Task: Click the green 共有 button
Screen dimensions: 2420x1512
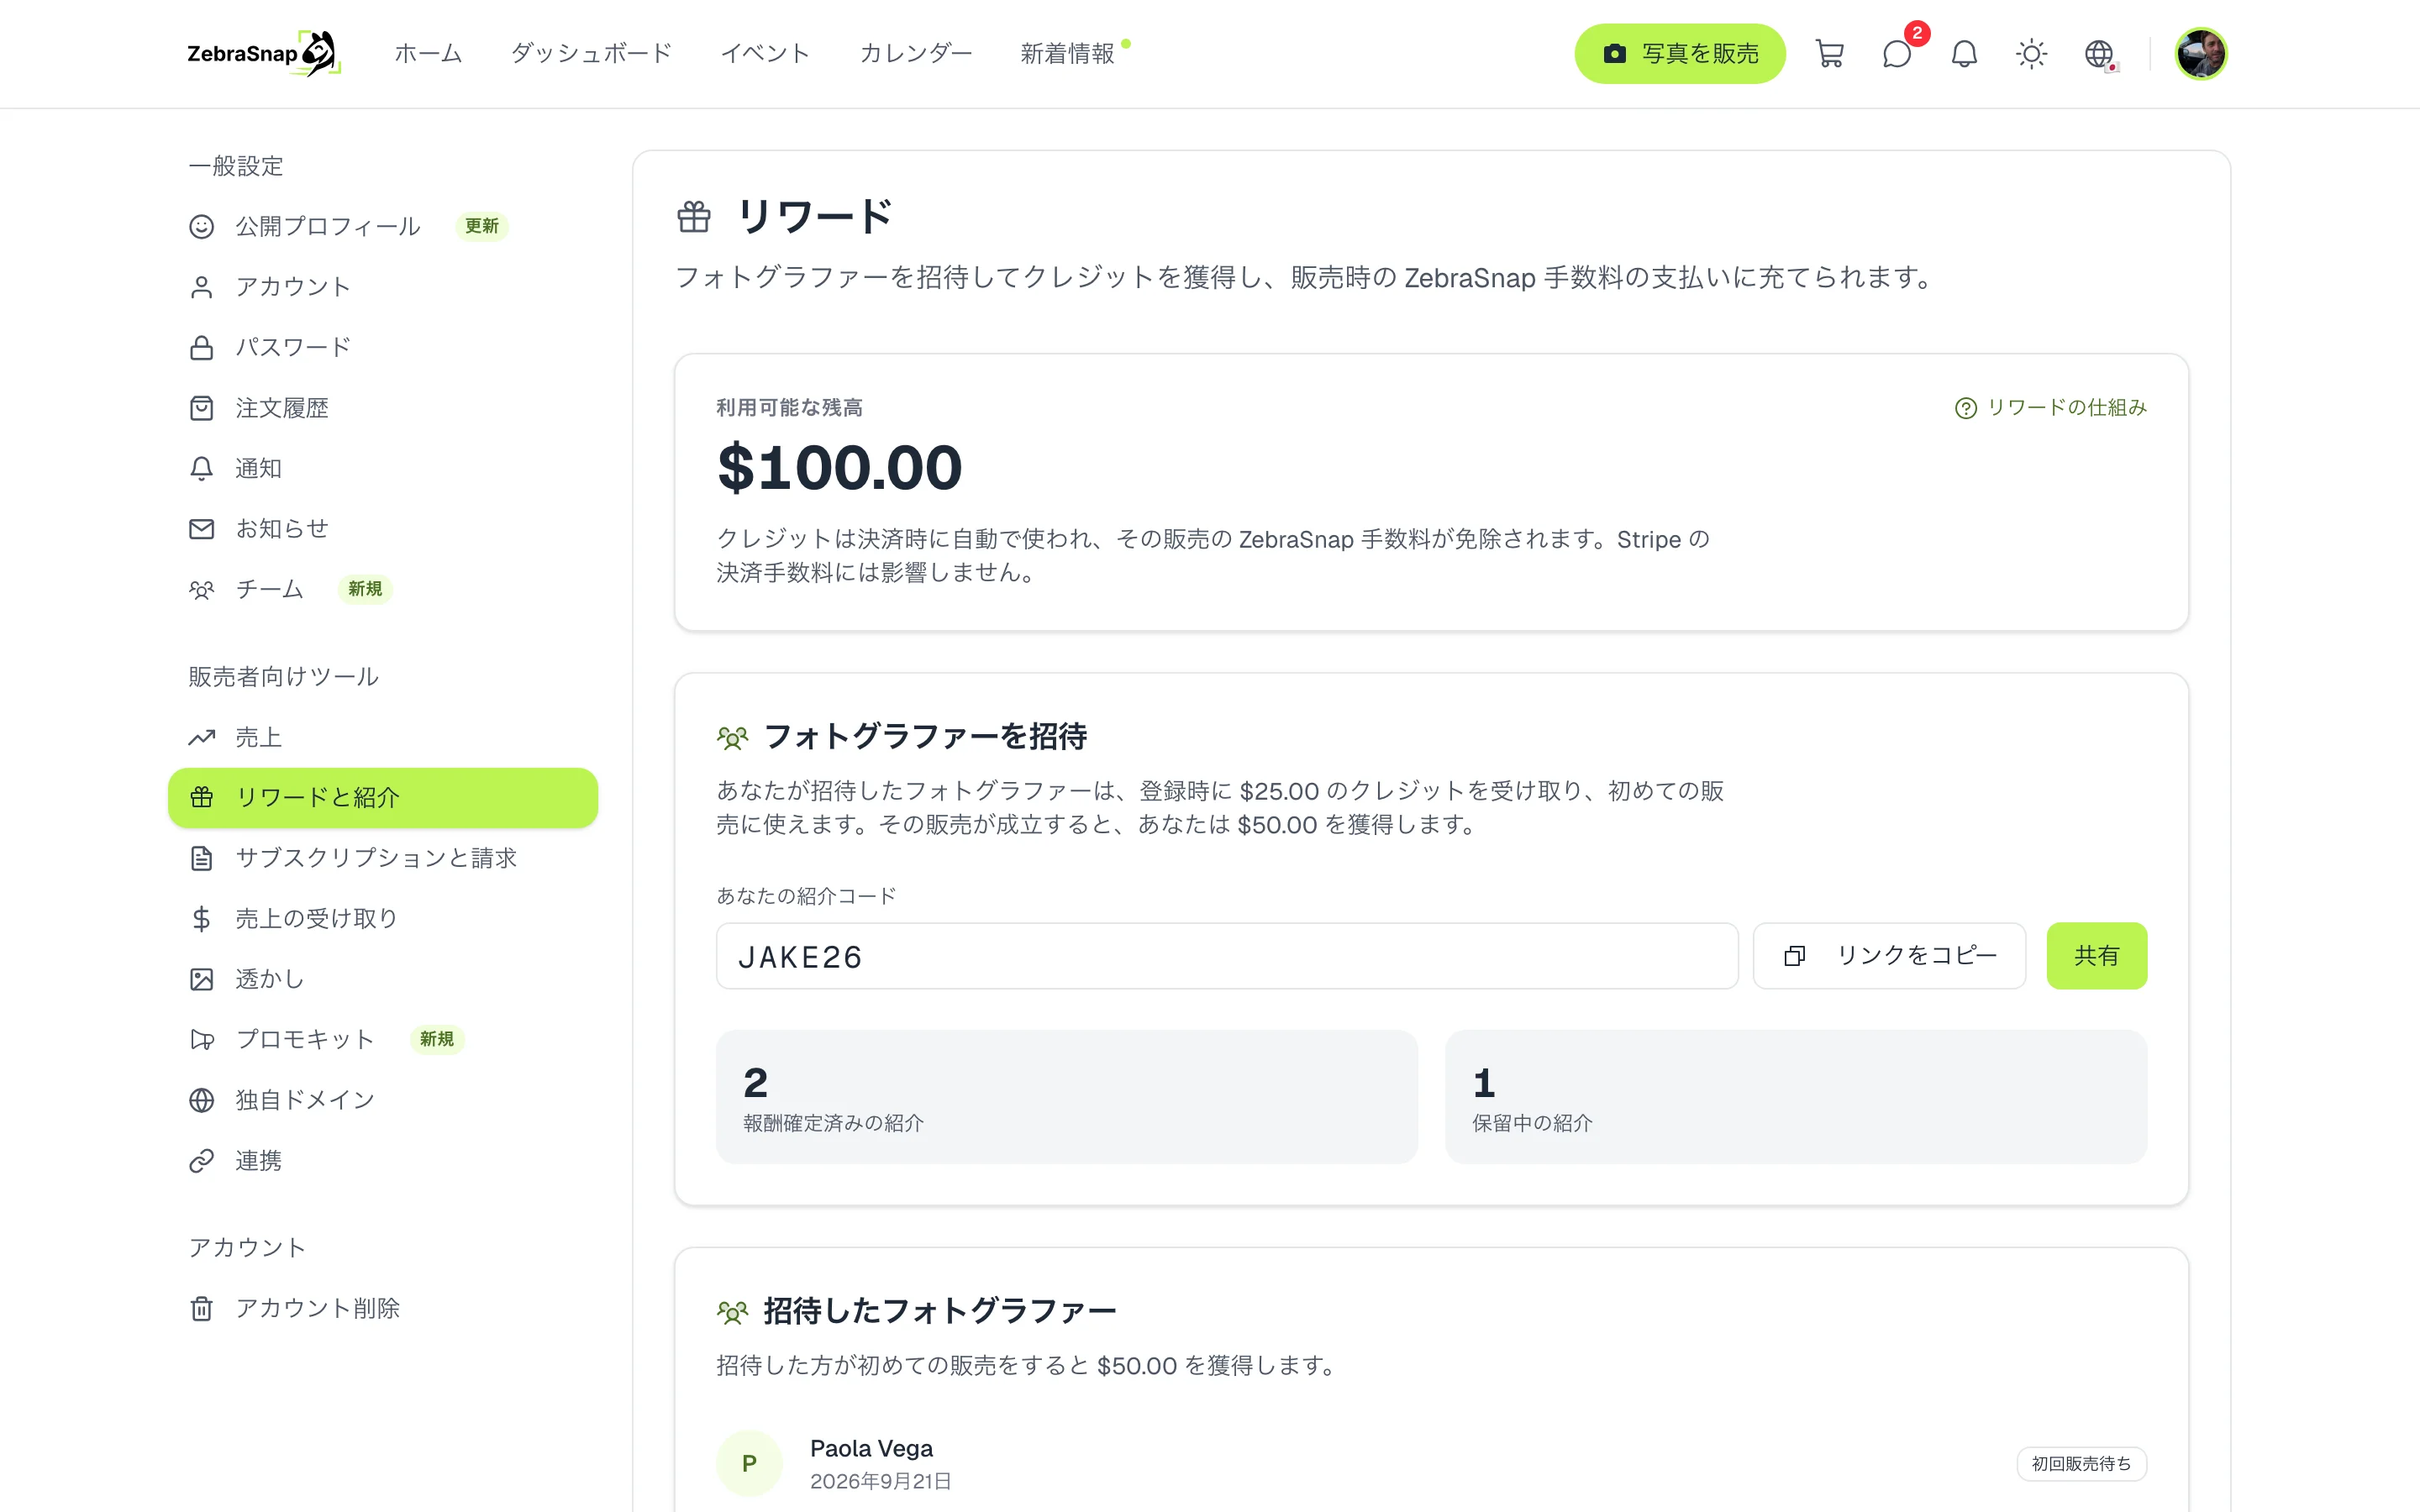Action: tap(2096, 956)
